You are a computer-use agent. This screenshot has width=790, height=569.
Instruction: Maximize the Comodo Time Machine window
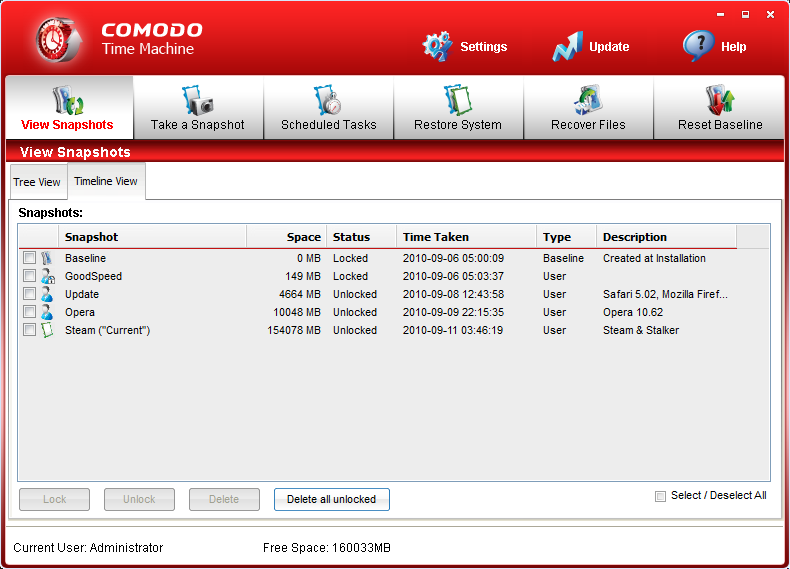(745, 15)
